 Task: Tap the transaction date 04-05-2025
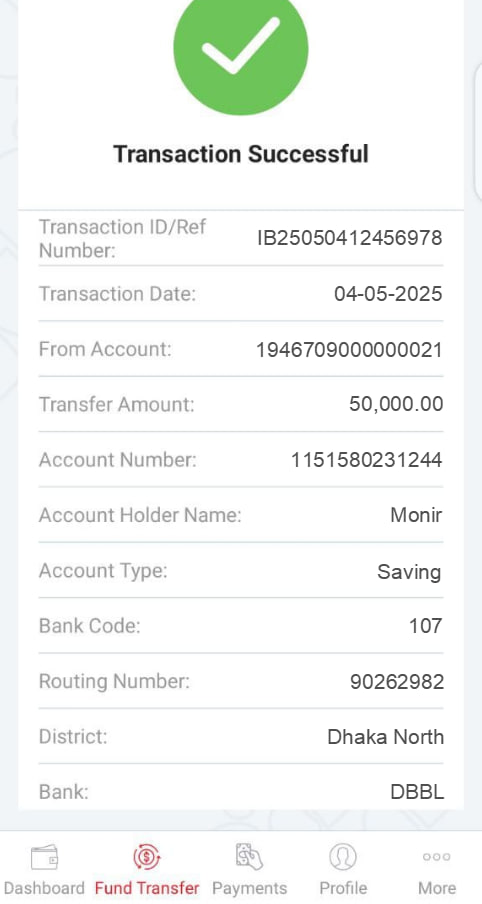coord(388,294)
